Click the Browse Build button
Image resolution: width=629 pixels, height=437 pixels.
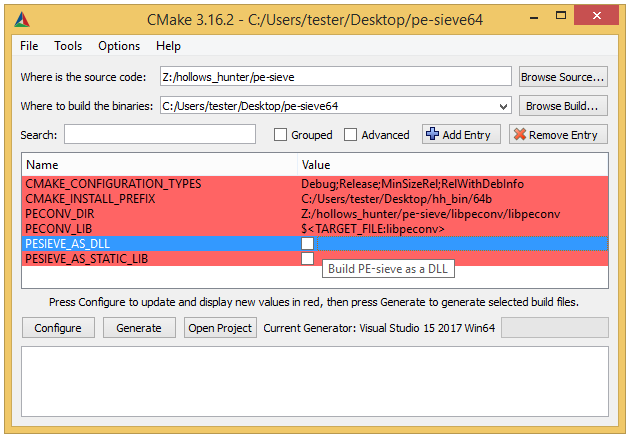coord(563,106)
